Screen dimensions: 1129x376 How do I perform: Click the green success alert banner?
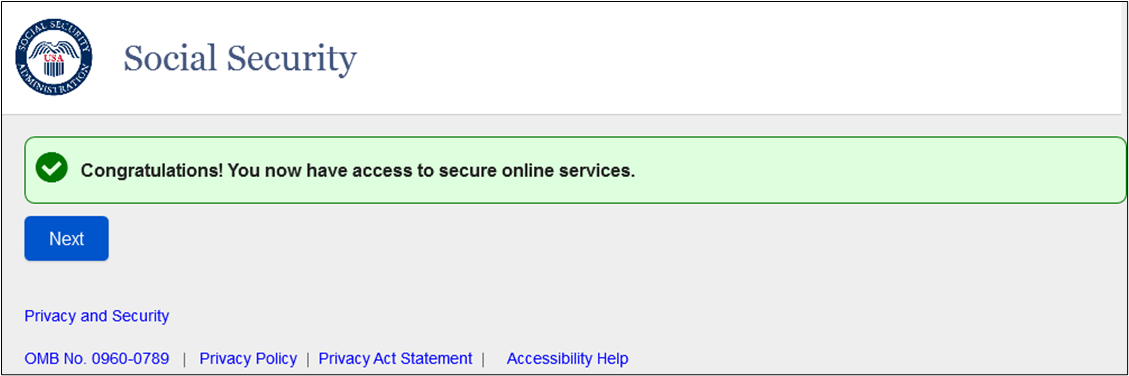[x=575, y=170]
